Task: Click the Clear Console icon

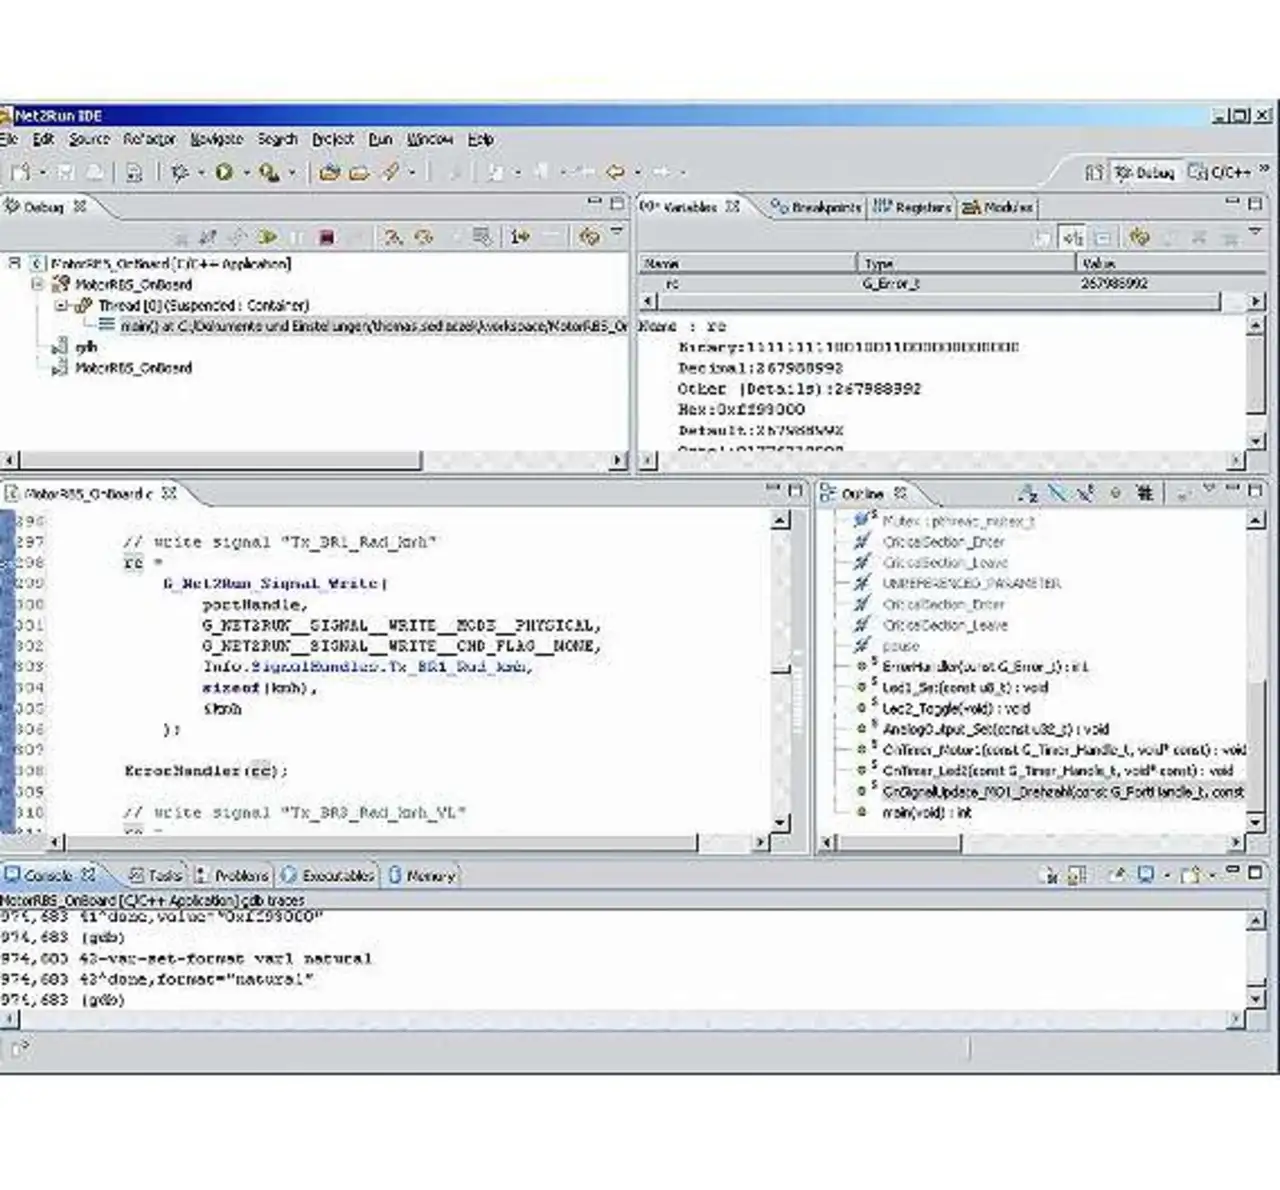Action: click(x=1047, y=876)
